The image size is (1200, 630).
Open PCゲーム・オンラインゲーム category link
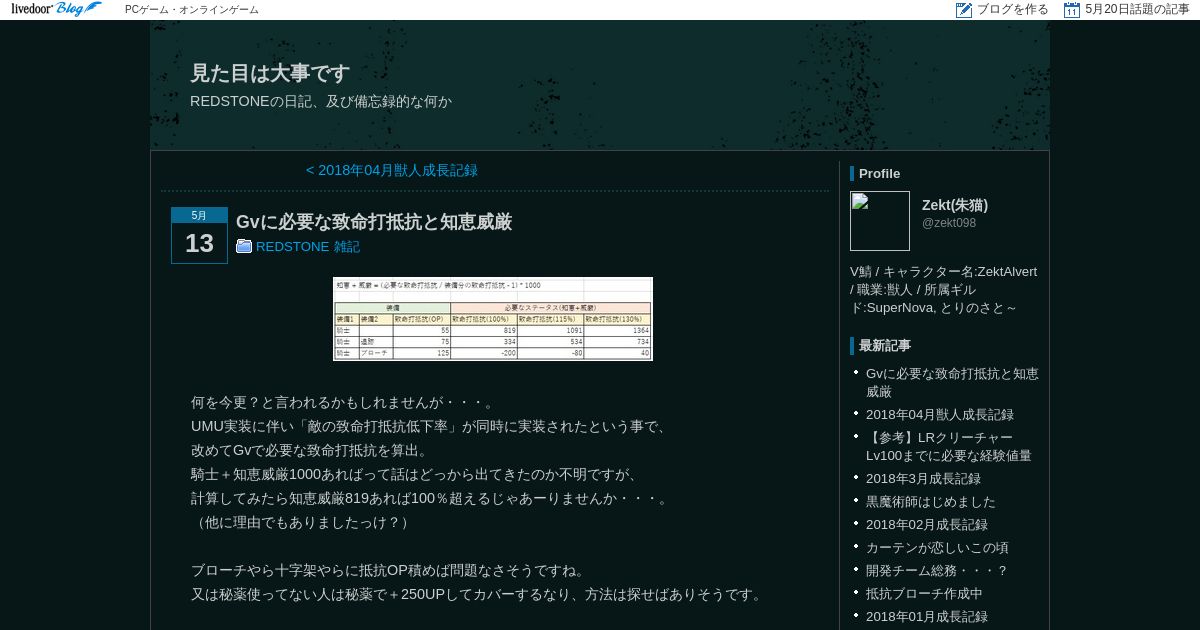coord(192,10)
